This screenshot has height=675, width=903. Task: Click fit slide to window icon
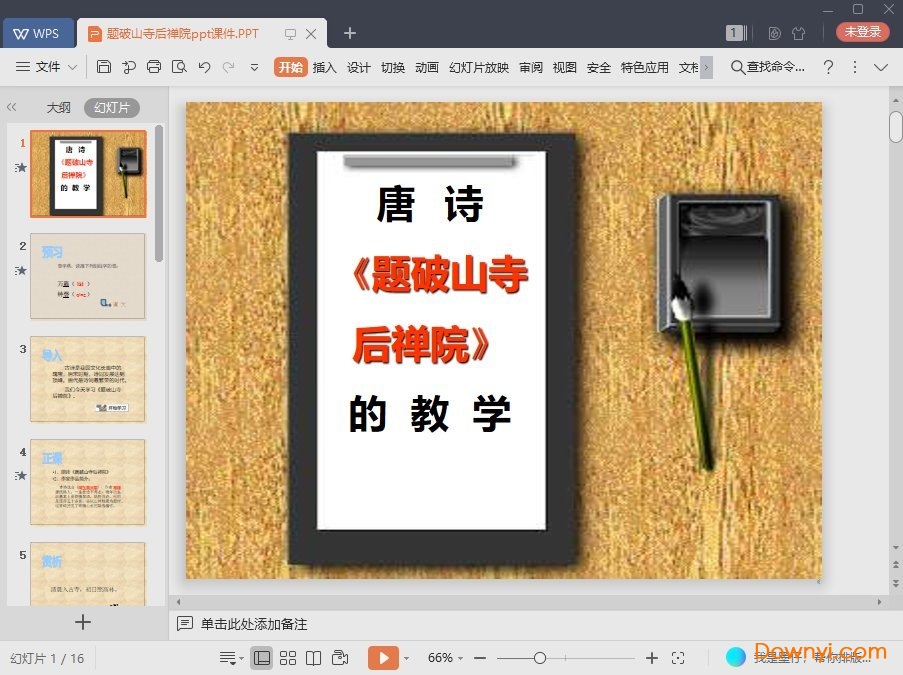678,658
